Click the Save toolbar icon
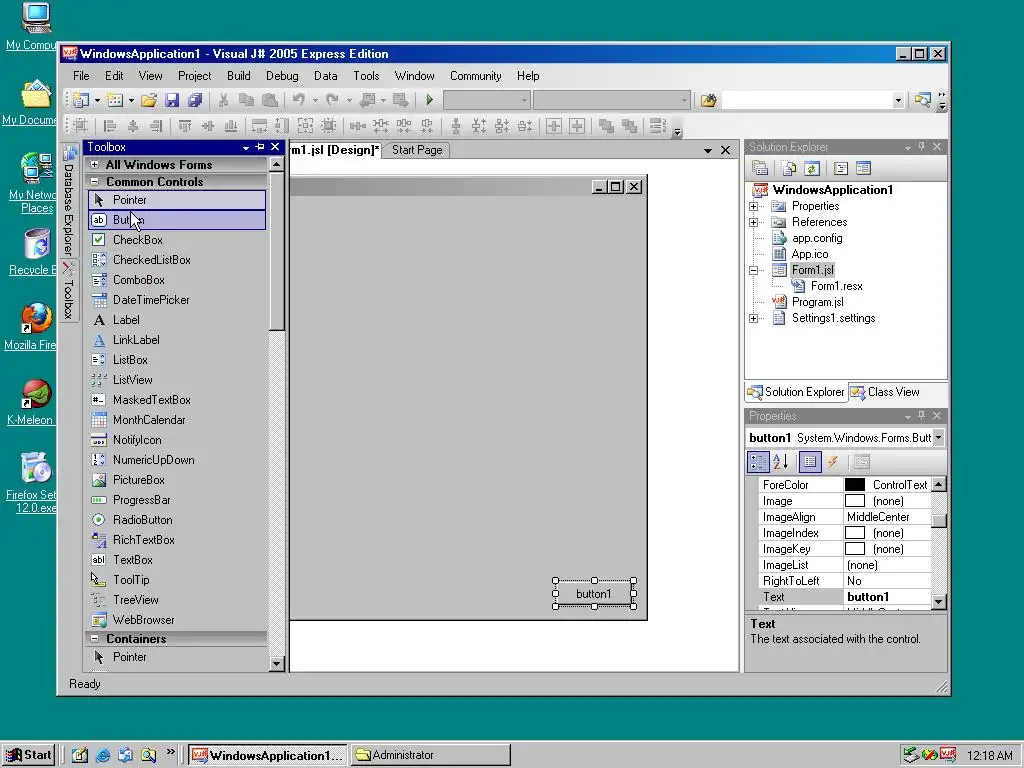1024x768 pixels. [172, 100]
